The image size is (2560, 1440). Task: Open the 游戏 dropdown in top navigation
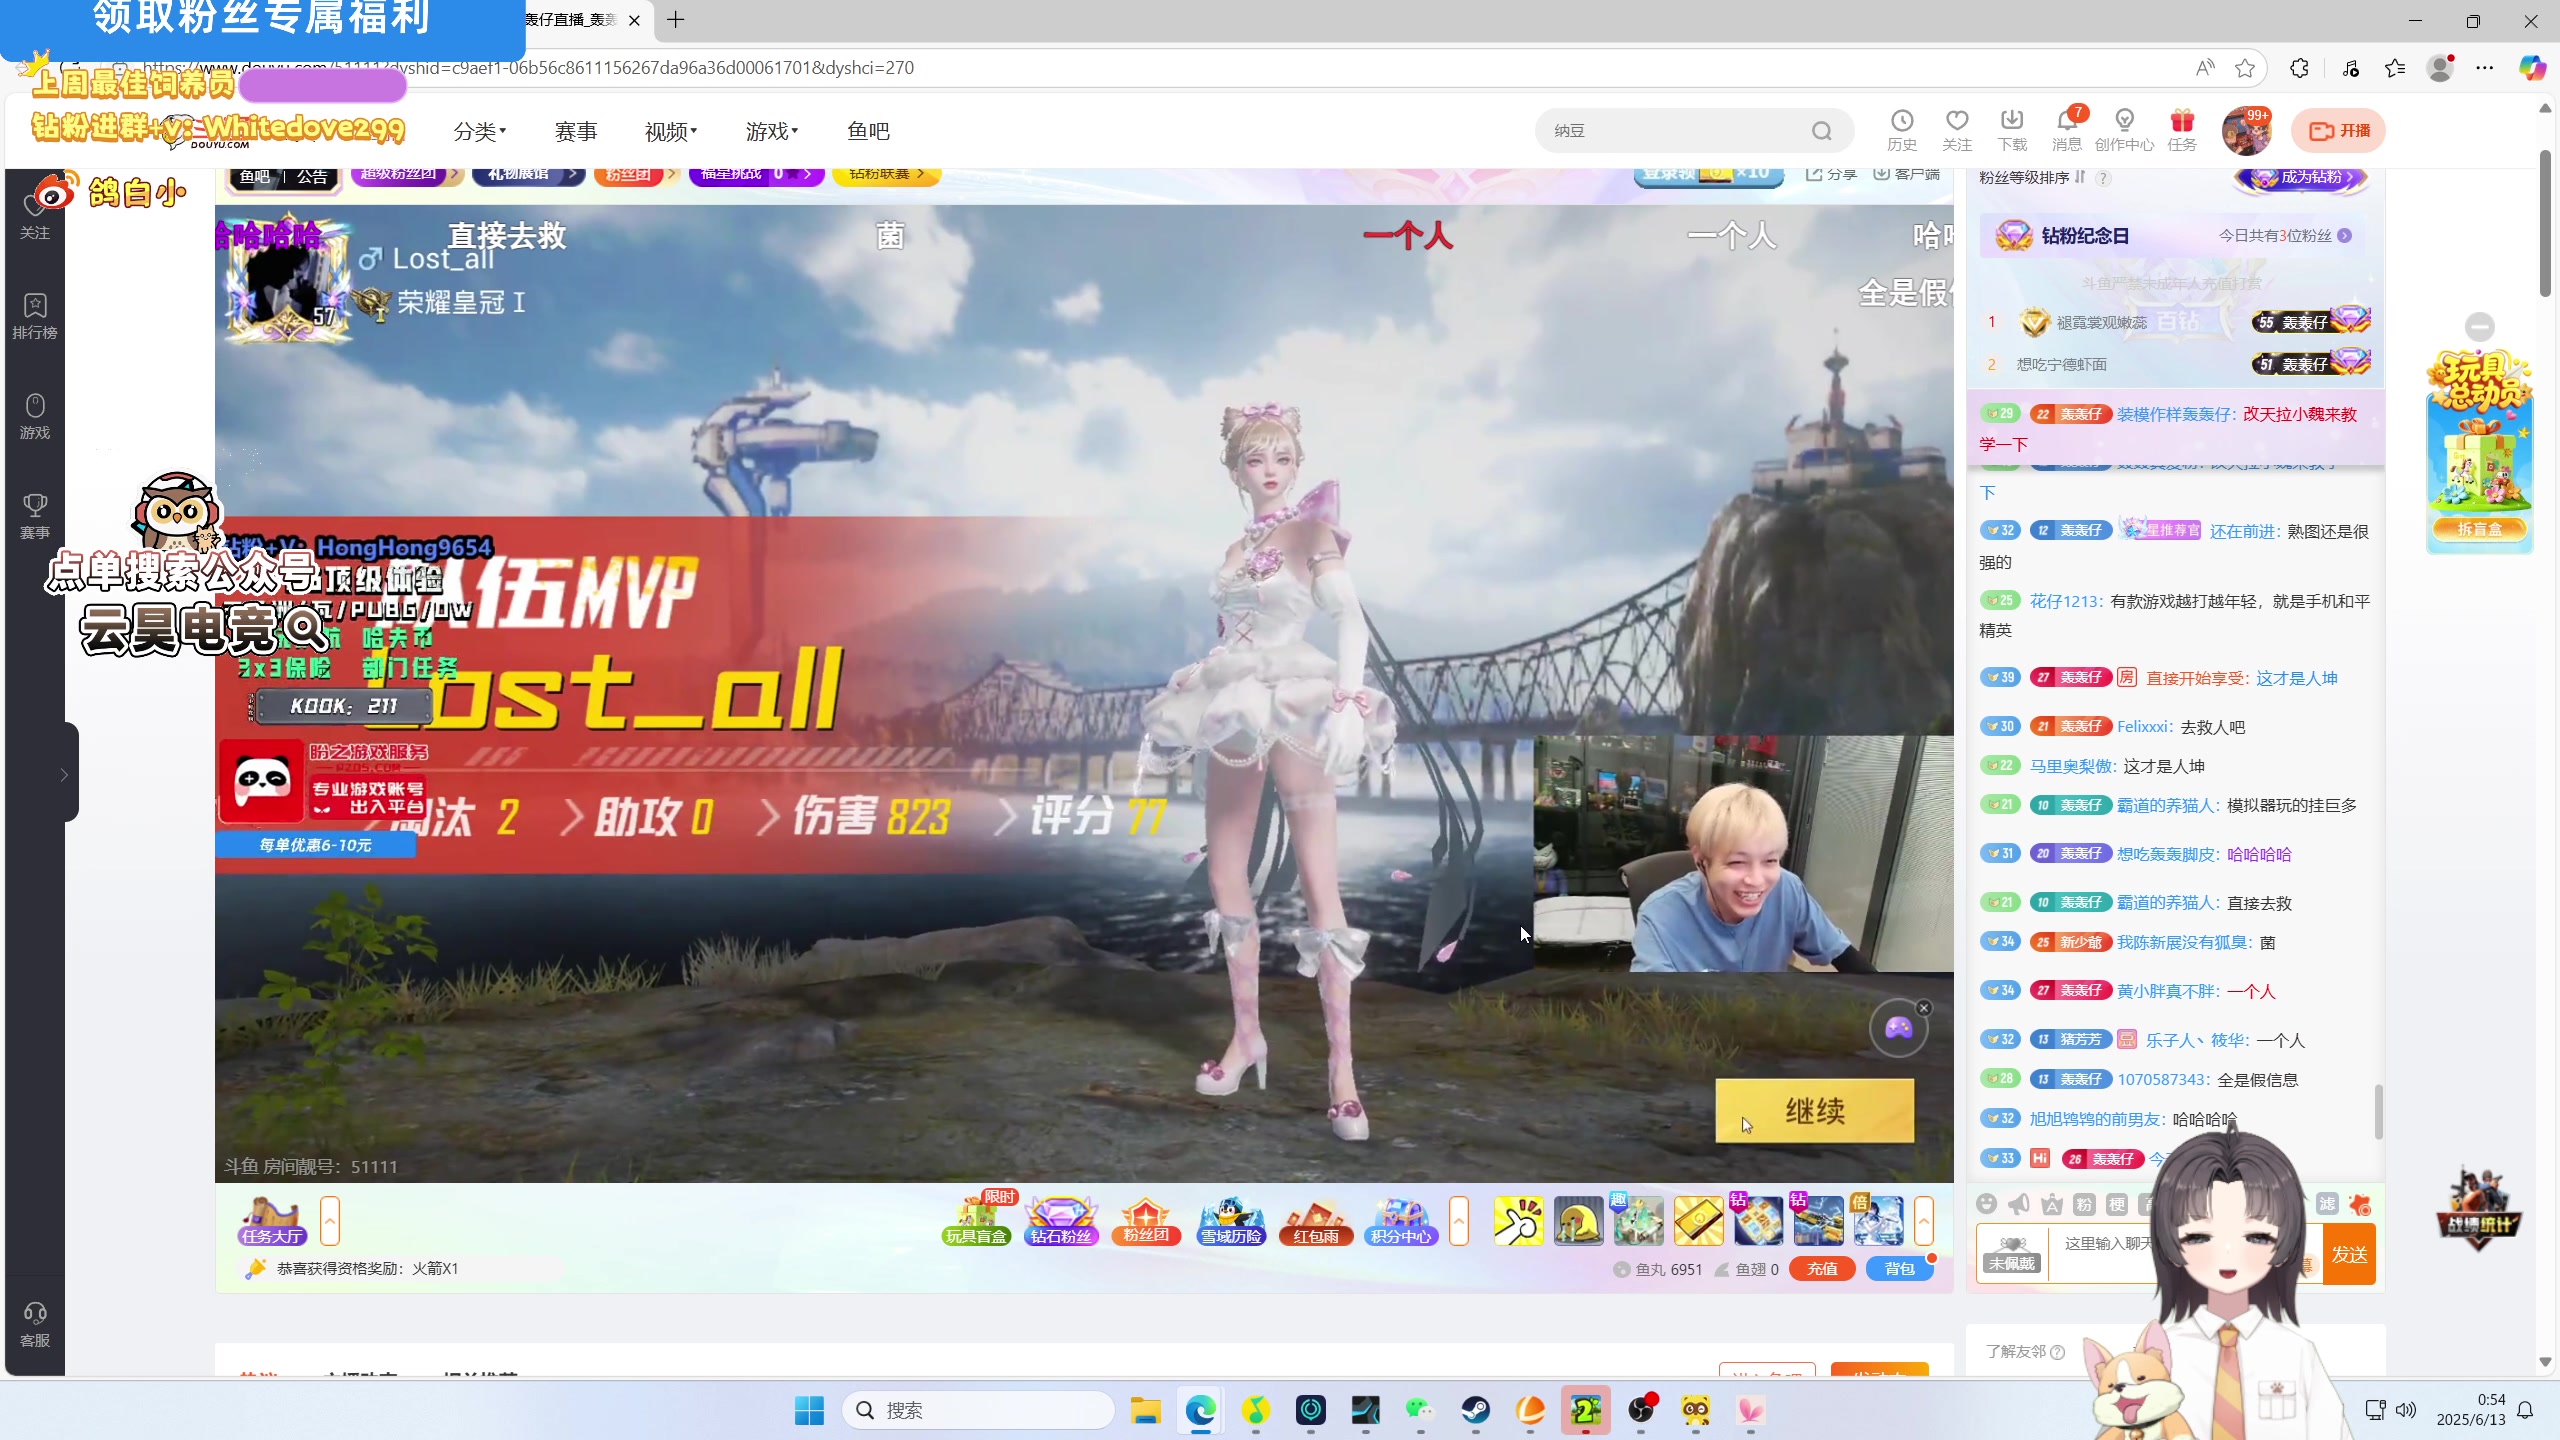pyautogui.click(x=772, y=131)
